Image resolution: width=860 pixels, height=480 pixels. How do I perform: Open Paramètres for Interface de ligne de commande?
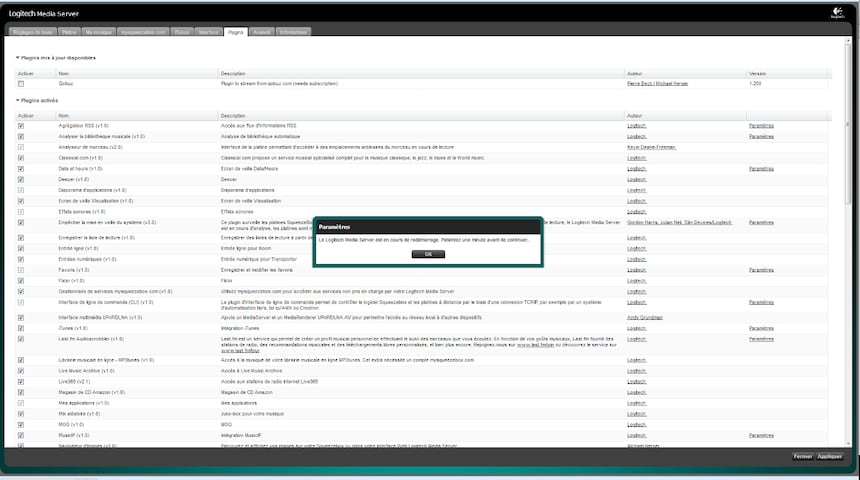[x=761, y=302]
